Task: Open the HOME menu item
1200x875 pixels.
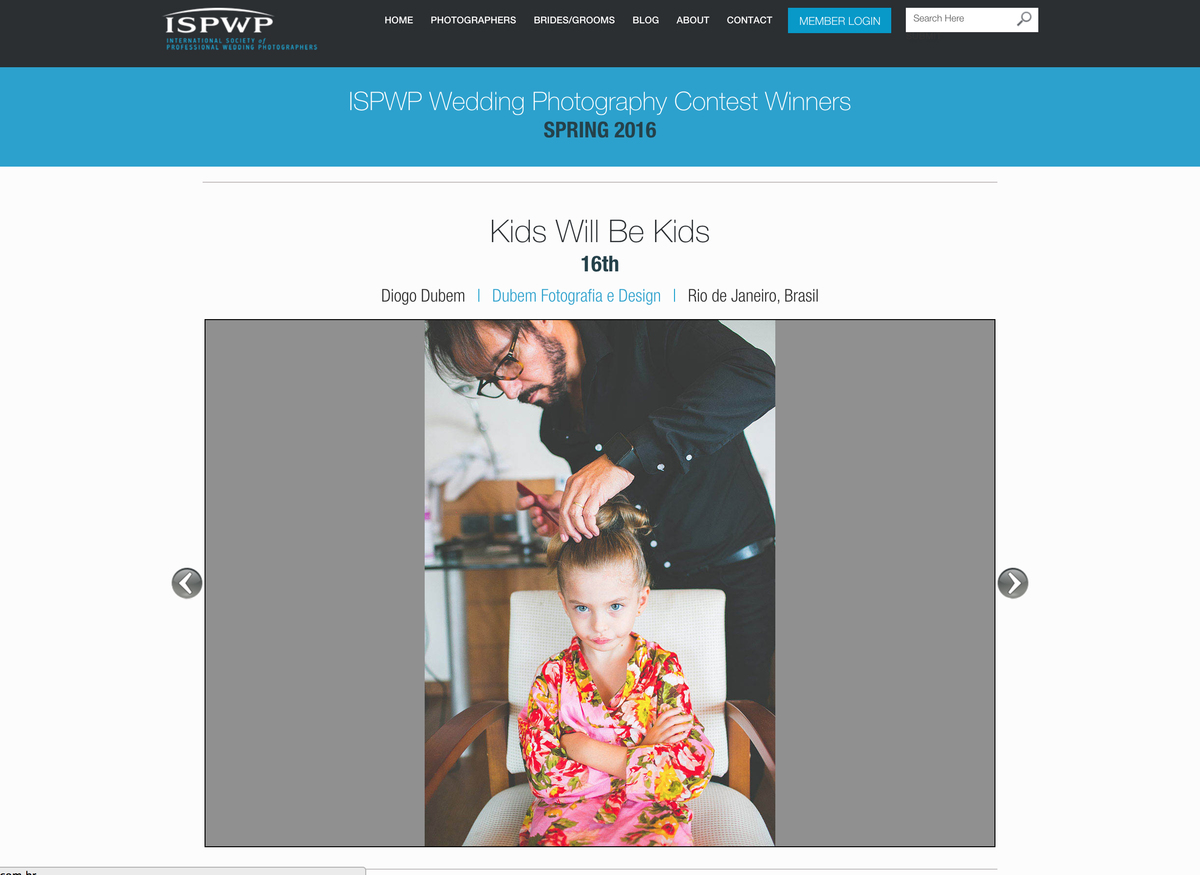Action: [x=399, y=20]
